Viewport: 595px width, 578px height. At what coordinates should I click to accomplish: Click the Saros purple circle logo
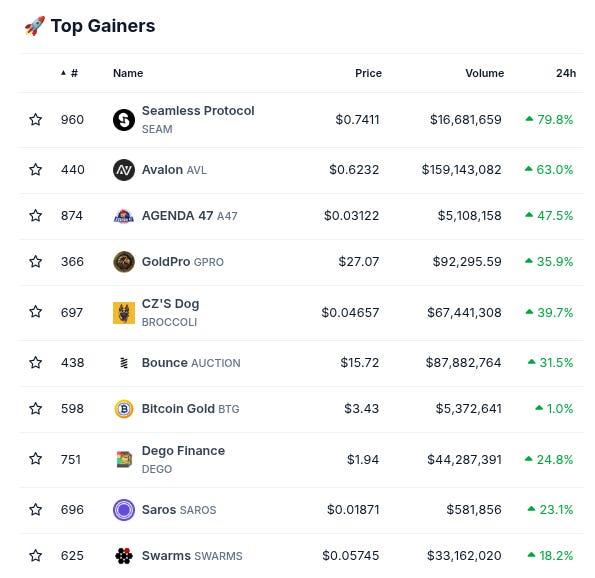pos(124,510)
